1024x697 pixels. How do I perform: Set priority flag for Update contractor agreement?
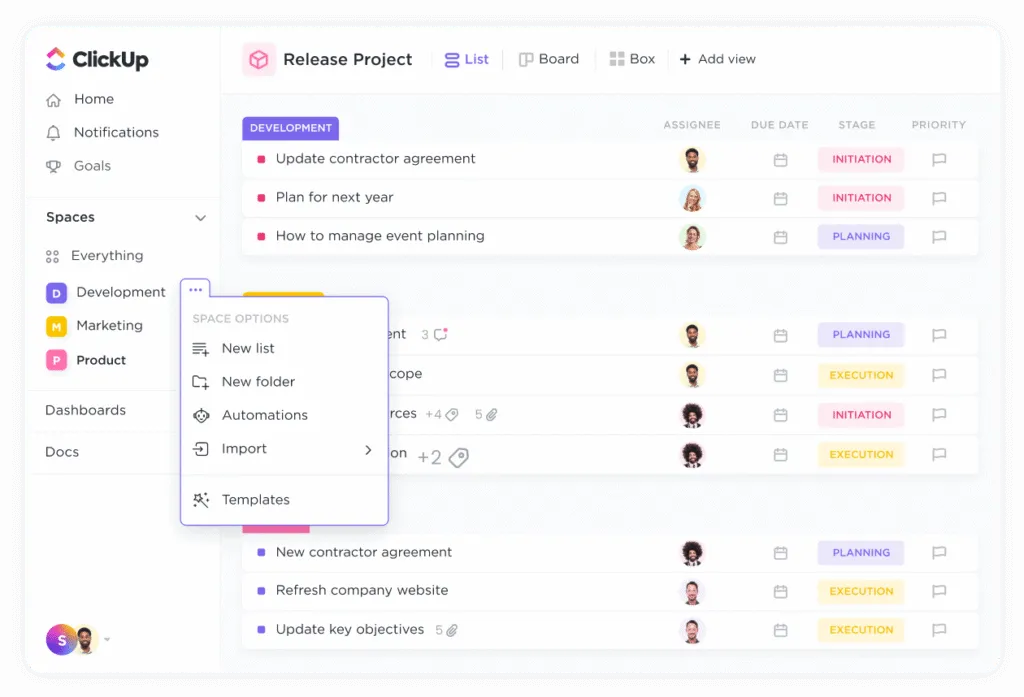(x=939, y=159)
